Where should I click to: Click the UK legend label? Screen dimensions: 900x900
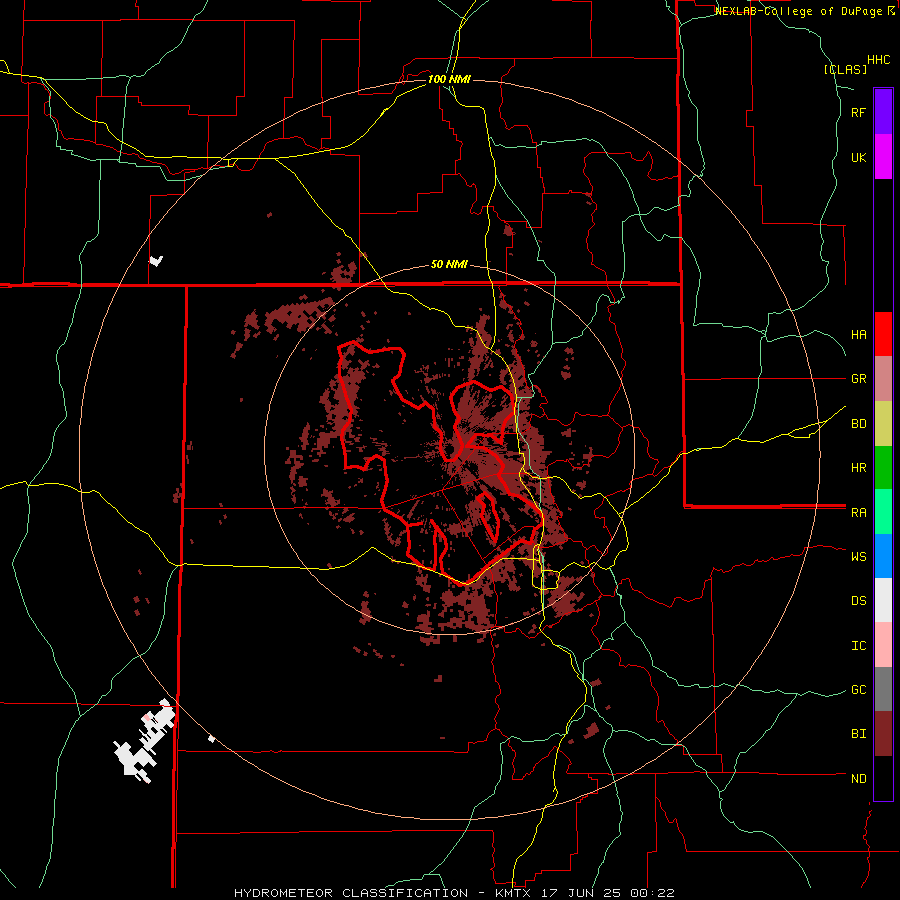pyautogui.click(x=859, y=157)
